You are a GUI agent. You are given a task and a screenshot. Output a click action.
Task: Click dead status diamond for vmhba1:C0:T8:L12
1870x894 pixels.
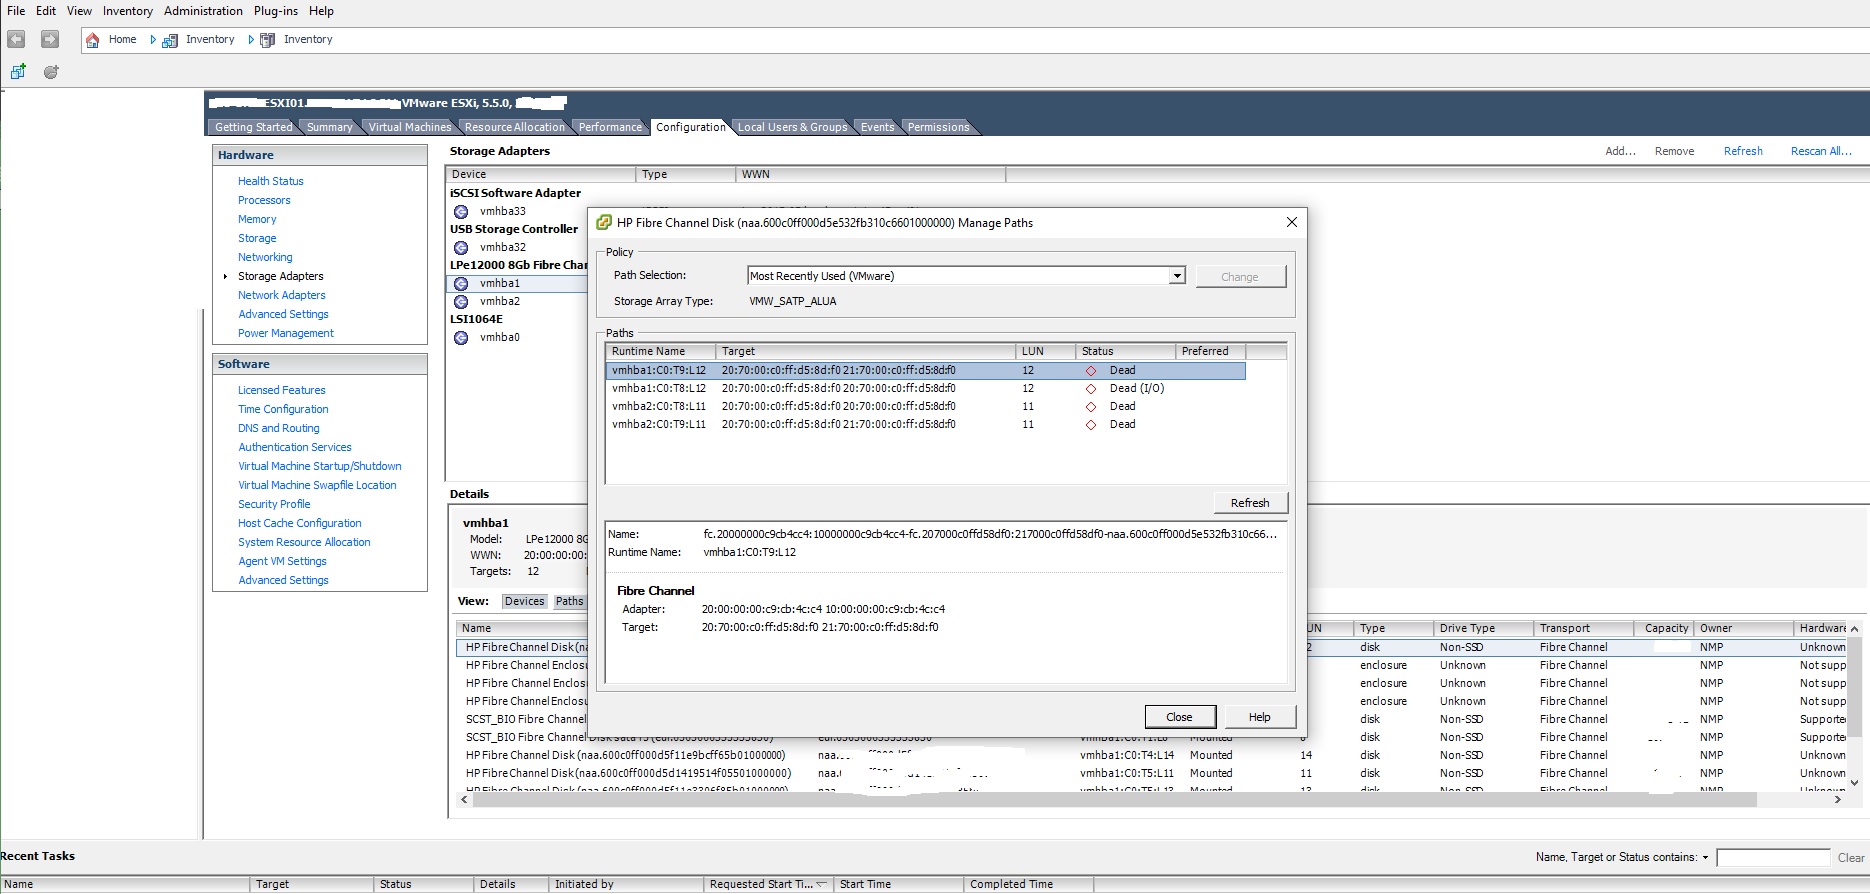[1091, 388]
